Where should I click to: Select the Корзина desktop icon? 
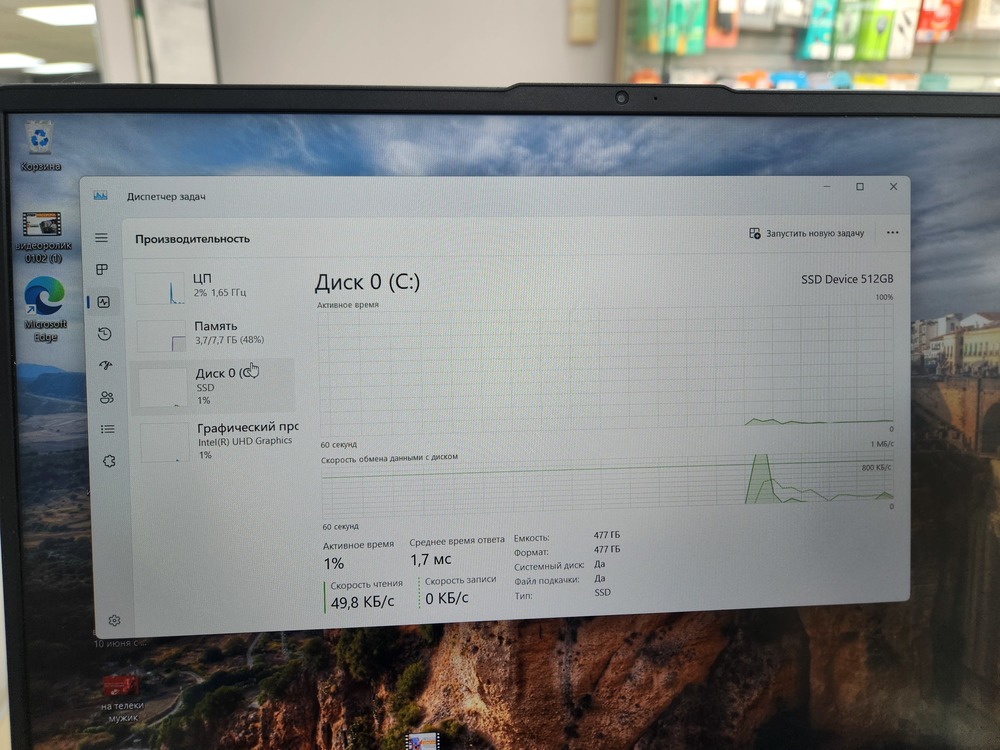pos(40,145)
